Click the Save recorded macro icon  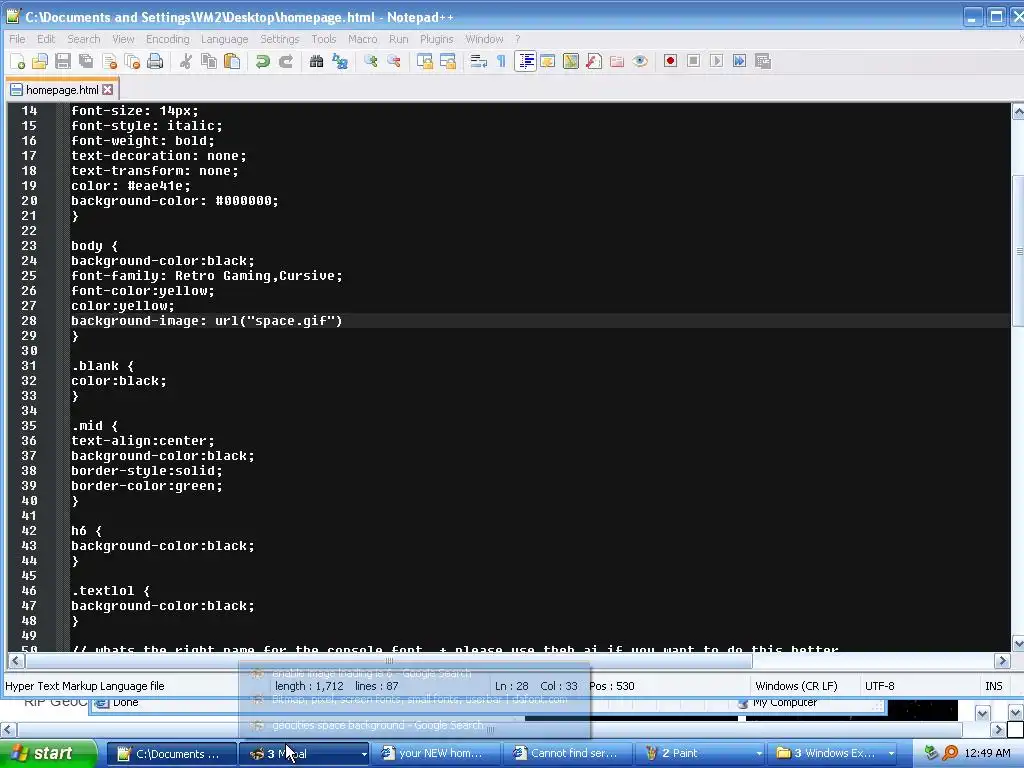coord(763,61)
